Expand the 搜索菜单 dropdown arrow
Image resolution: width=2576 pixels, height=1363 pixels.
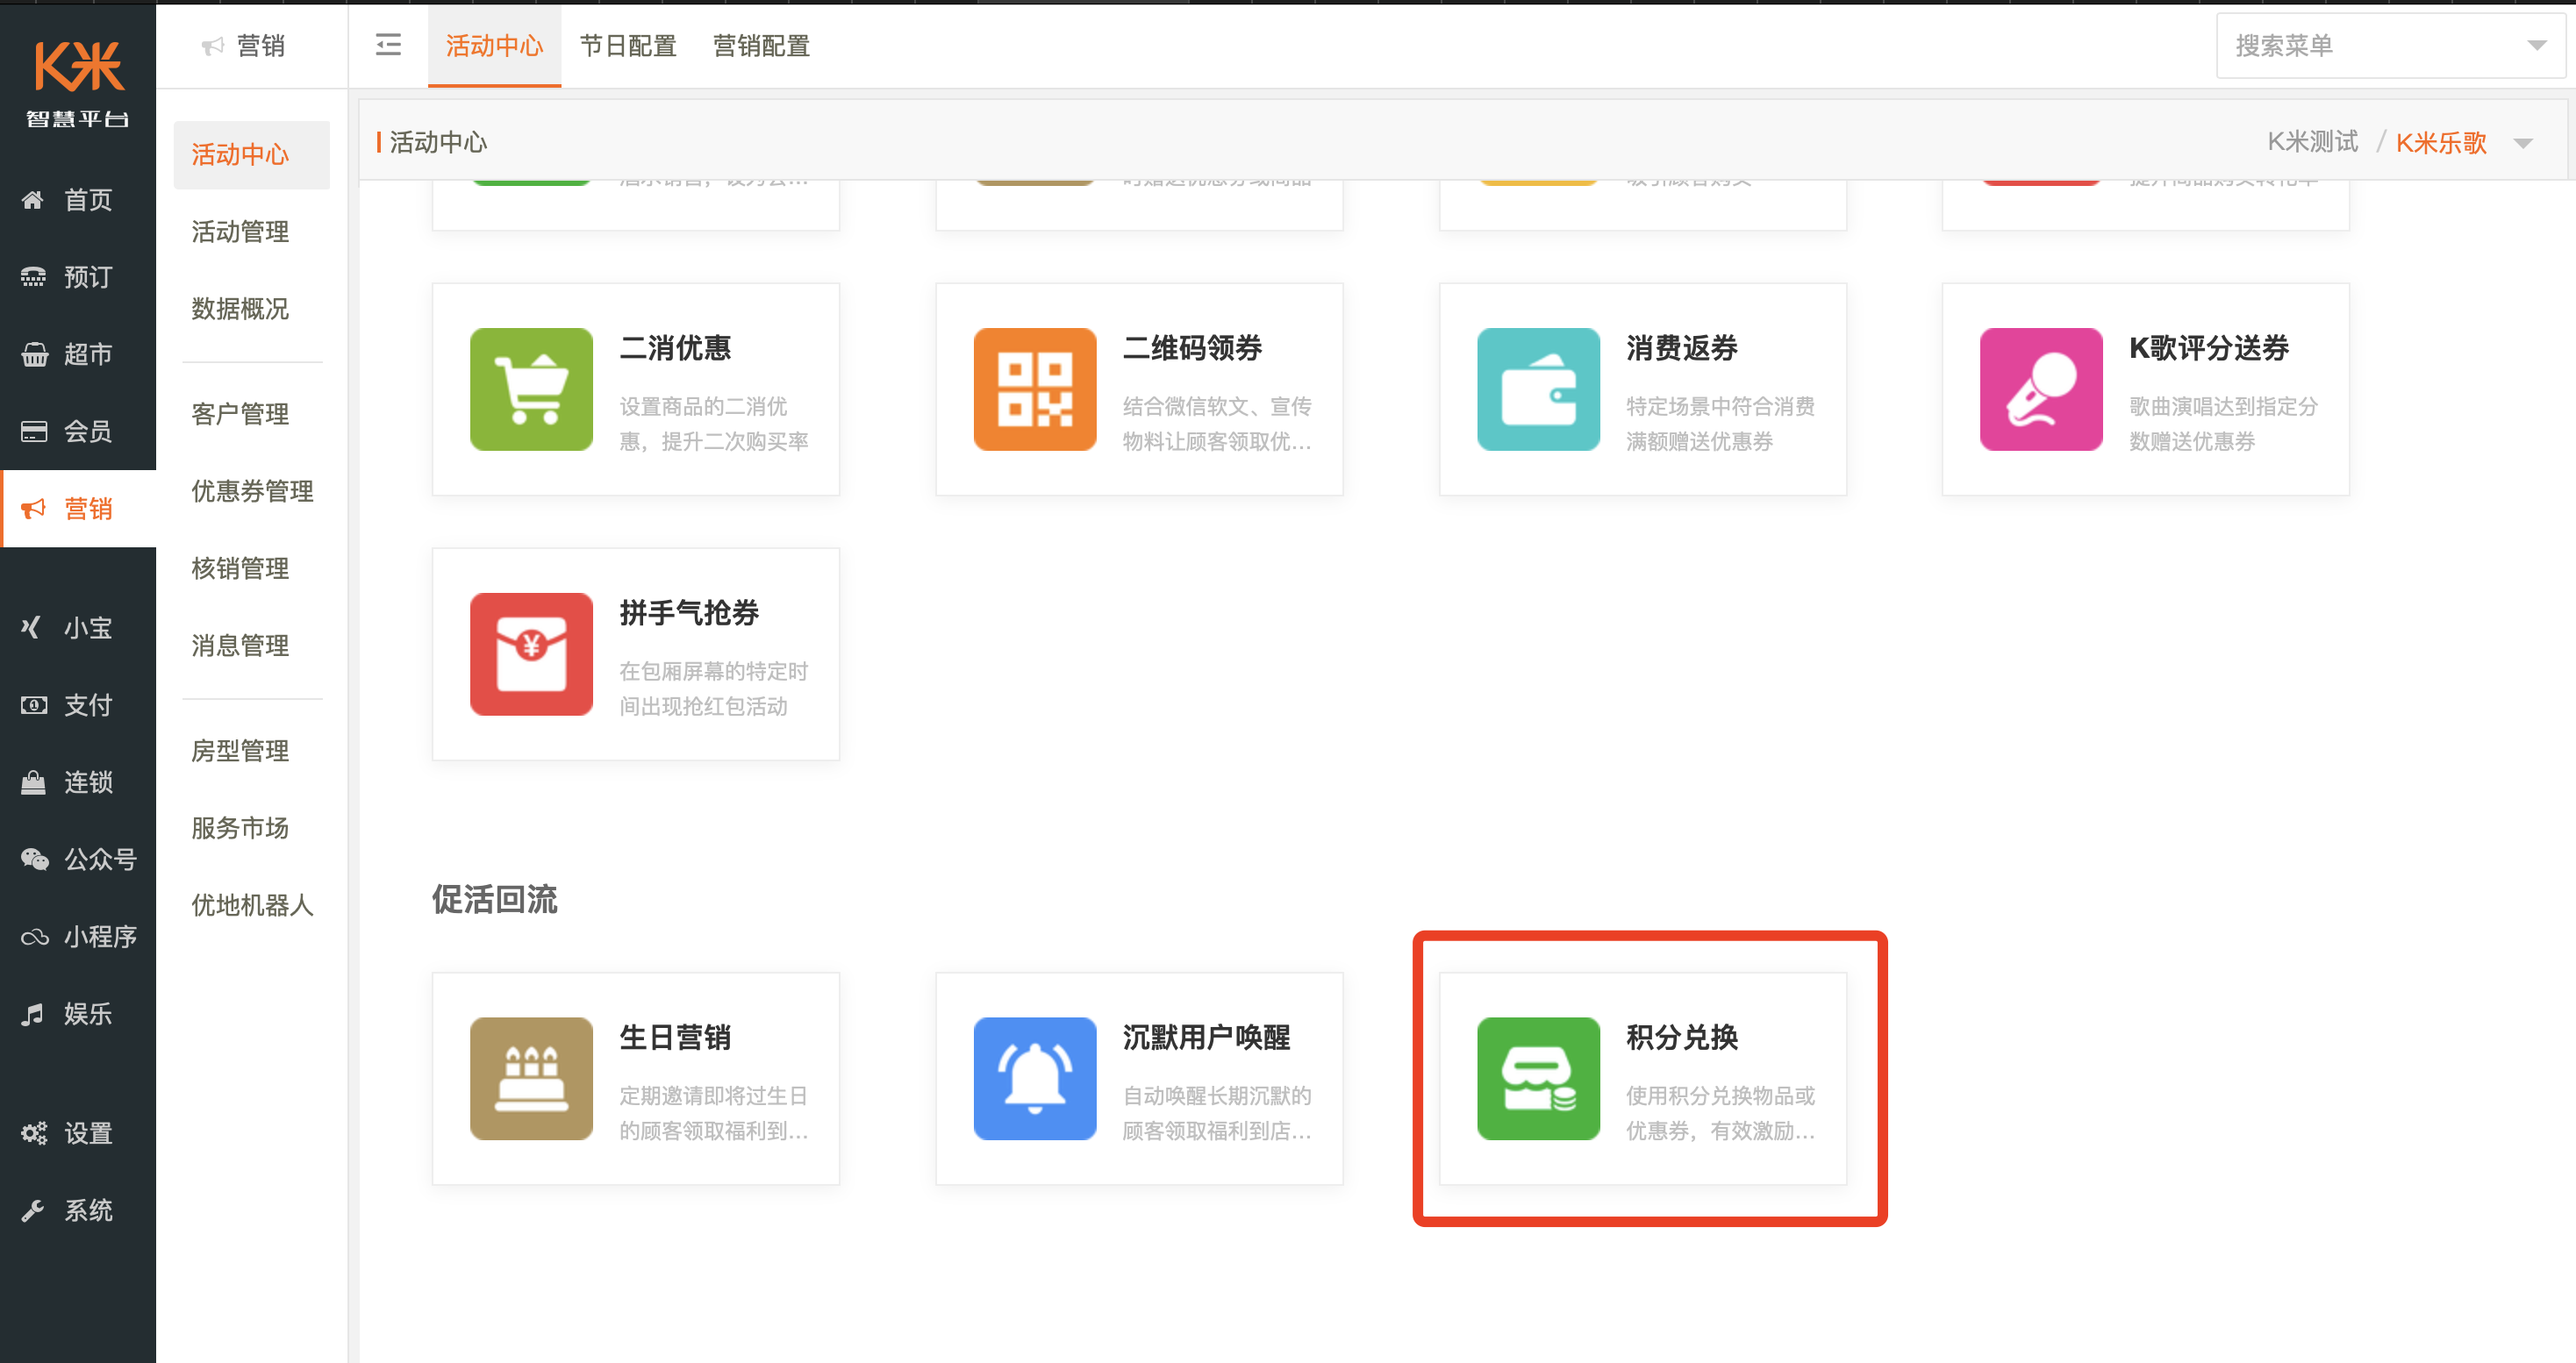coord(2536,46)
